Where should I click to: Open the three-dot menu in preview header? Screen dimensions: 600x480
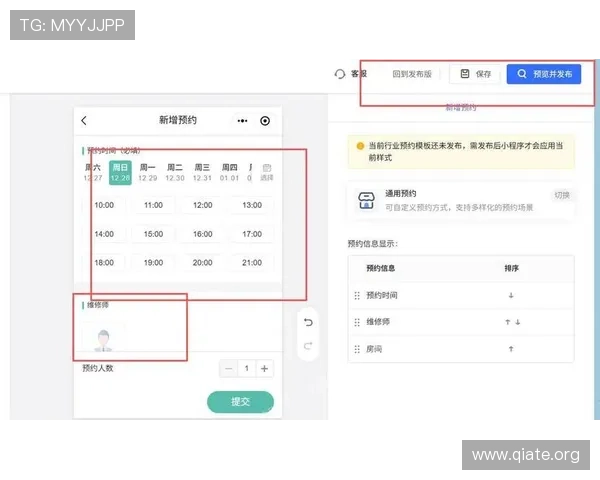(242, 121)
